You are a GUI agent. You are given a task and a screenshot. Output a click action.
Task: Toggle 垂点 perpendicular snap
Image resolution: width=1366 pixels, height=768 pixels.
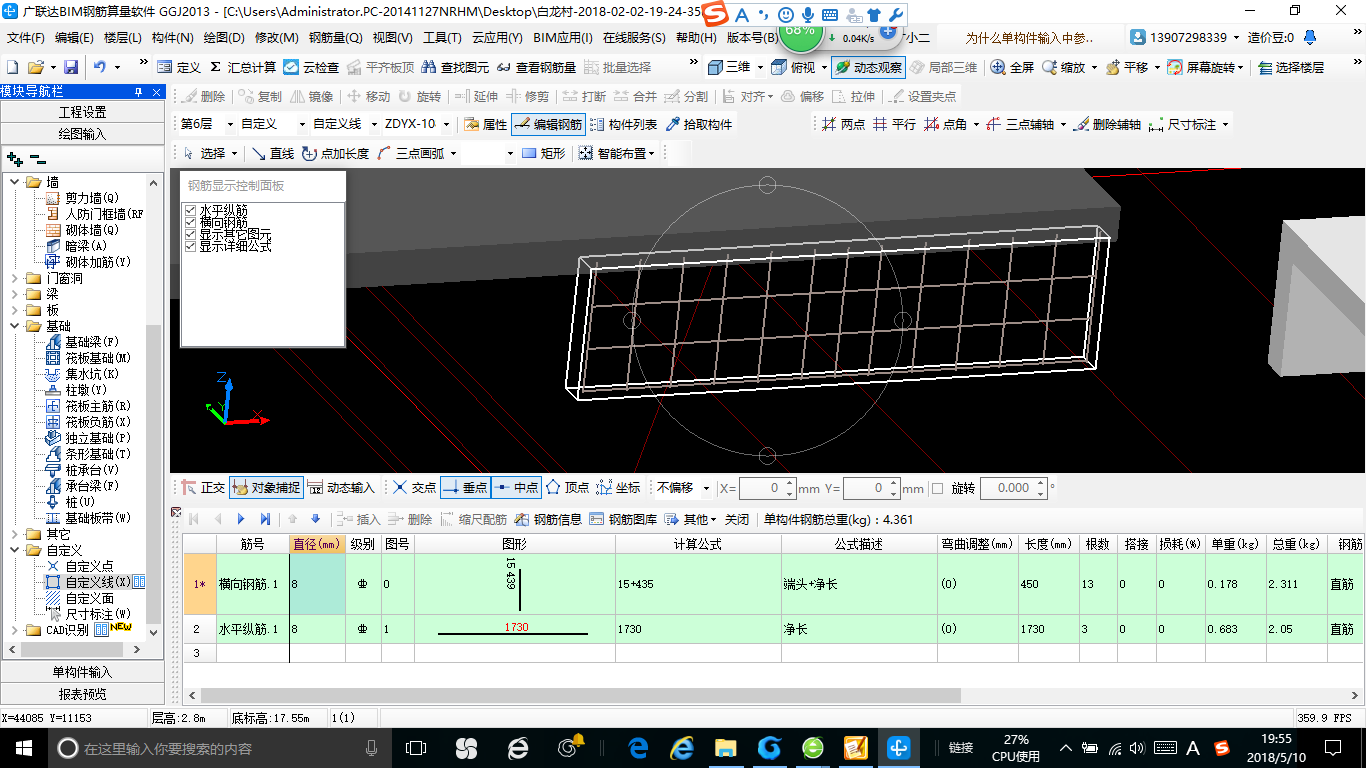pos(465,488)
